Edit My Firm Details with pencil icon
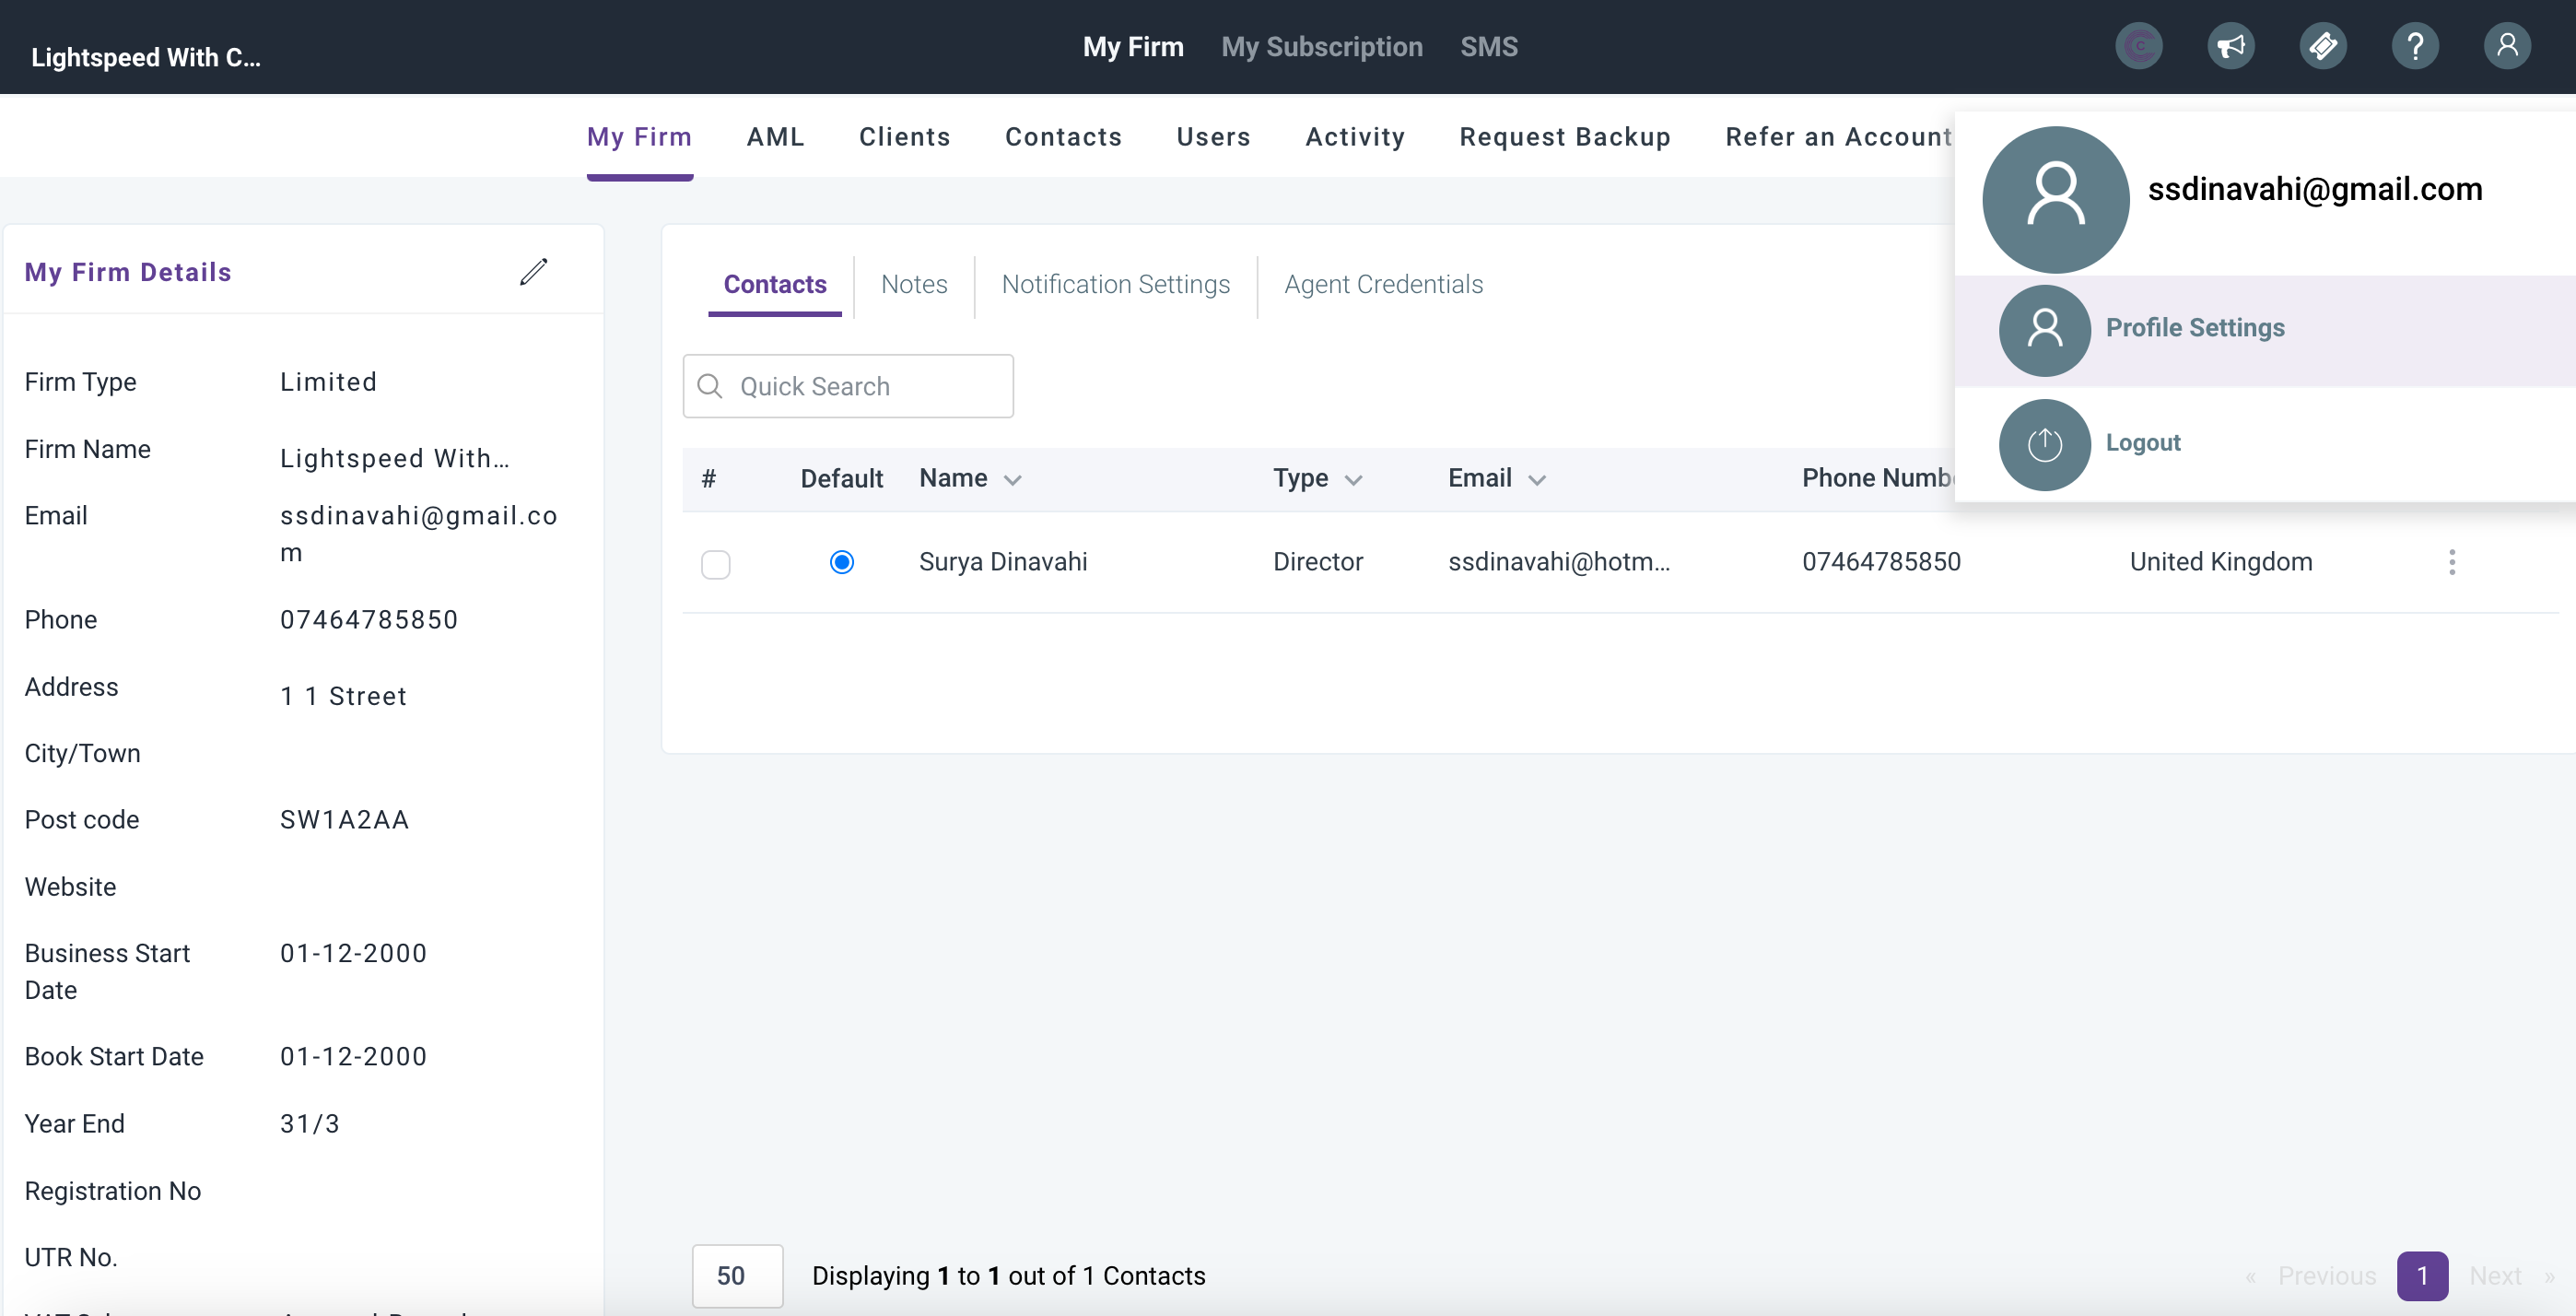Image resolution: width=2576 pixels, height=1316 pixels. pyautogui.click(x=533, y=272)
